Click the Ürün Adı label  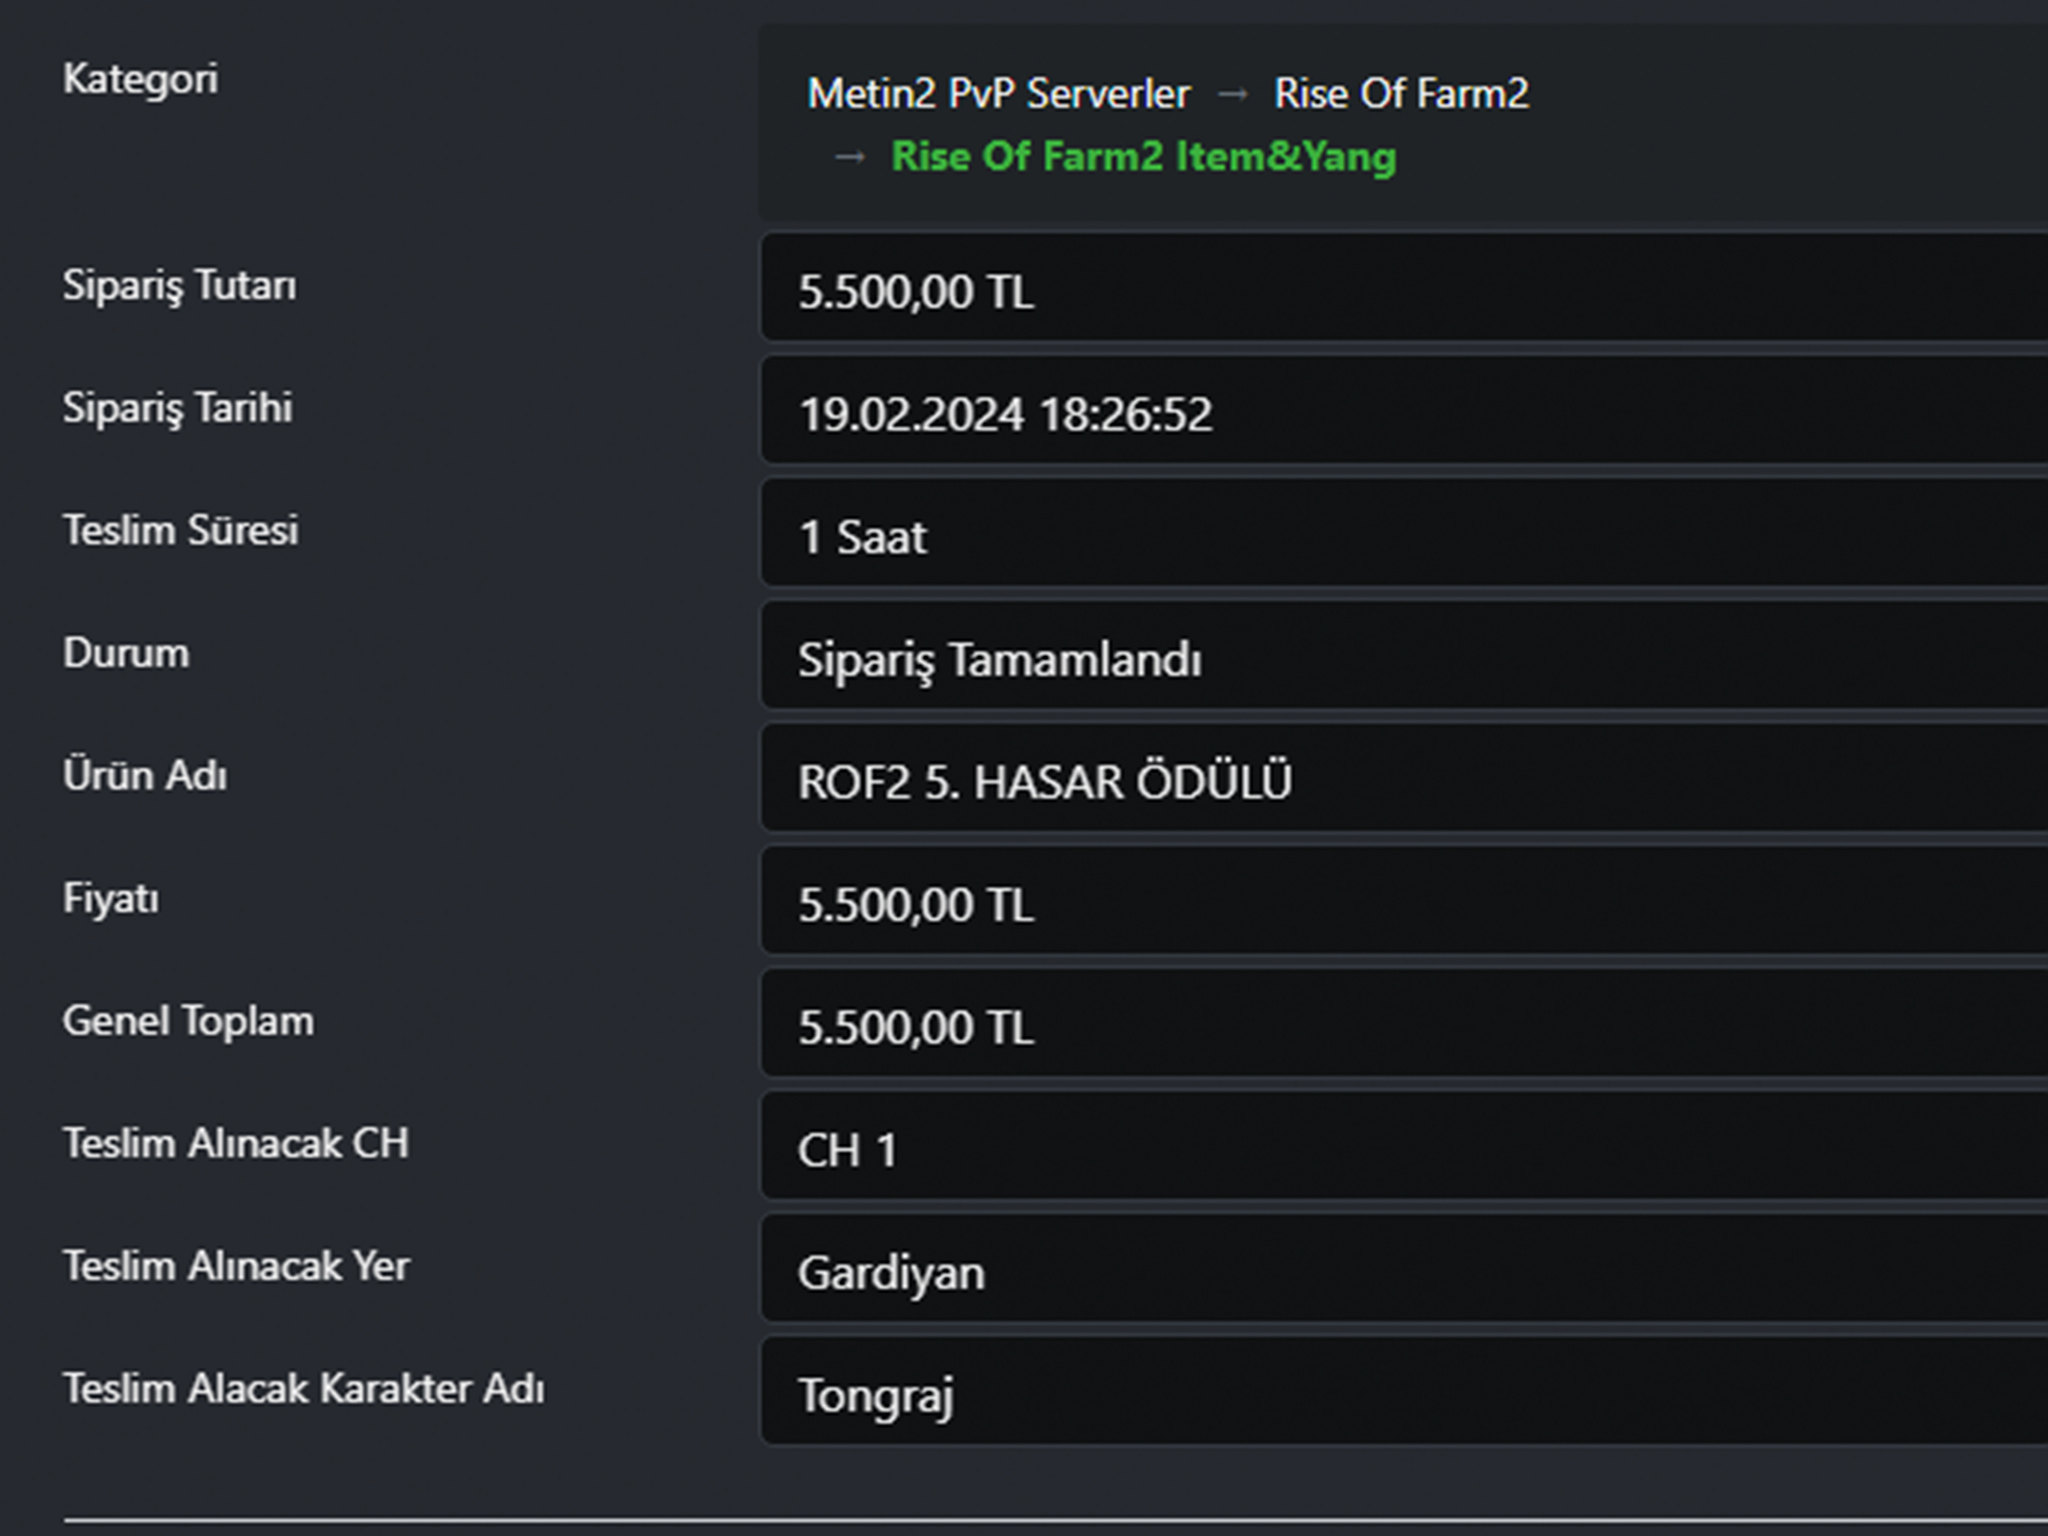pos(144,775)
